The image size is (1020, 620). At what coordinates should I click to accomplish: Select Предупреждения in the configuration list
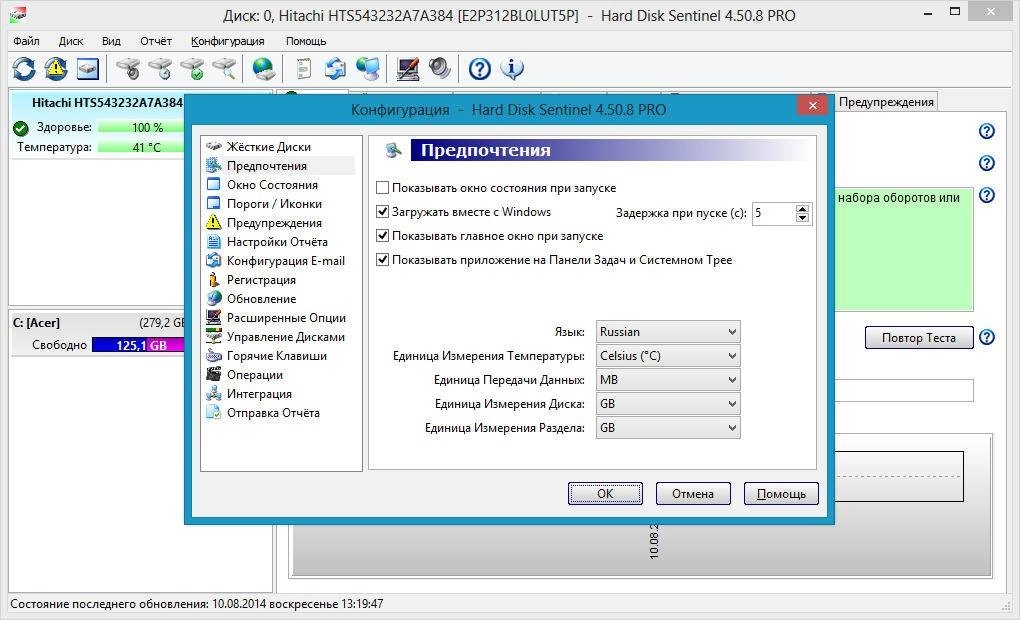(274, 223)
